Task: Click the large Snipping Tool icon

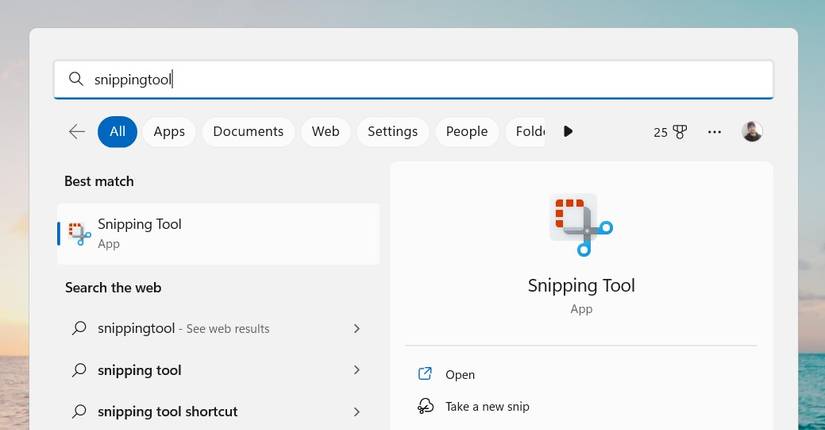Action: (x=581, y=227)
